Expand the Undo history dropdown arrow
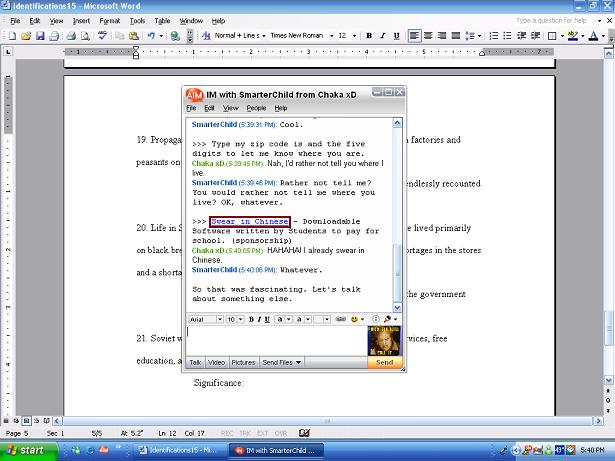Viewport: 615px width, 461px height. point(161,36)
